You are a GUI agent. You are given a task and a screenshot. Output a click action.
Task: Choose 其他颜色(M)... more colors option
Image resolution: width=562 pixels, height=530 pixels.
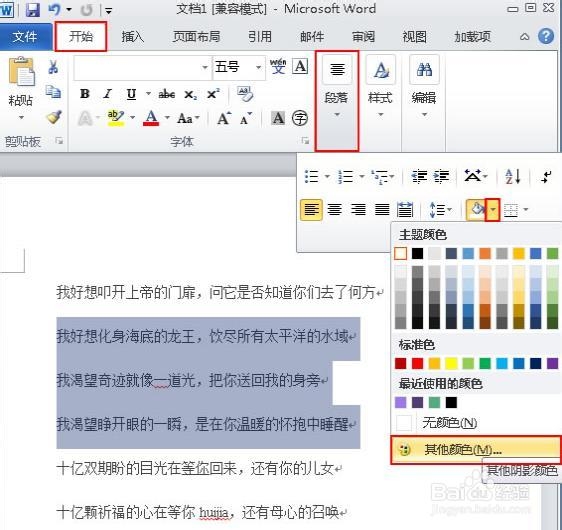[476, 450]
